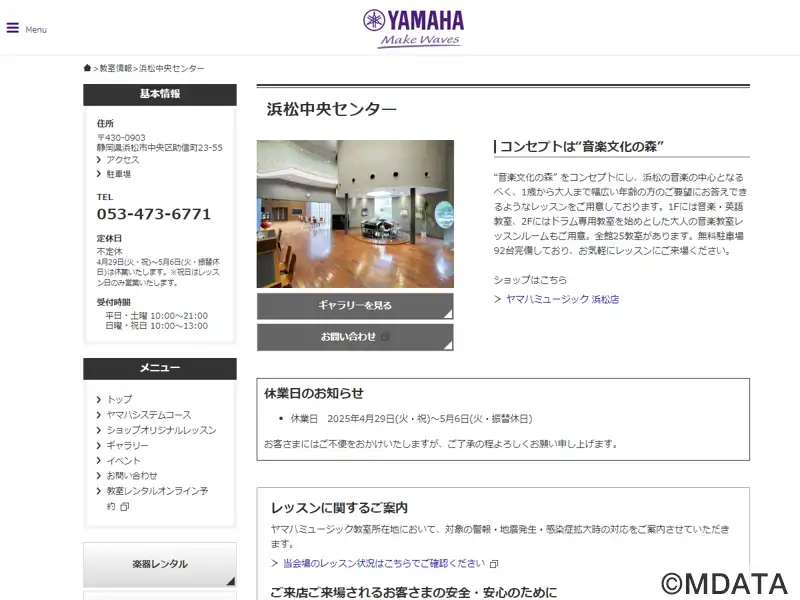
Task: Click the Yamaha Make Waves logo
Action: click(x=414, y=29)
